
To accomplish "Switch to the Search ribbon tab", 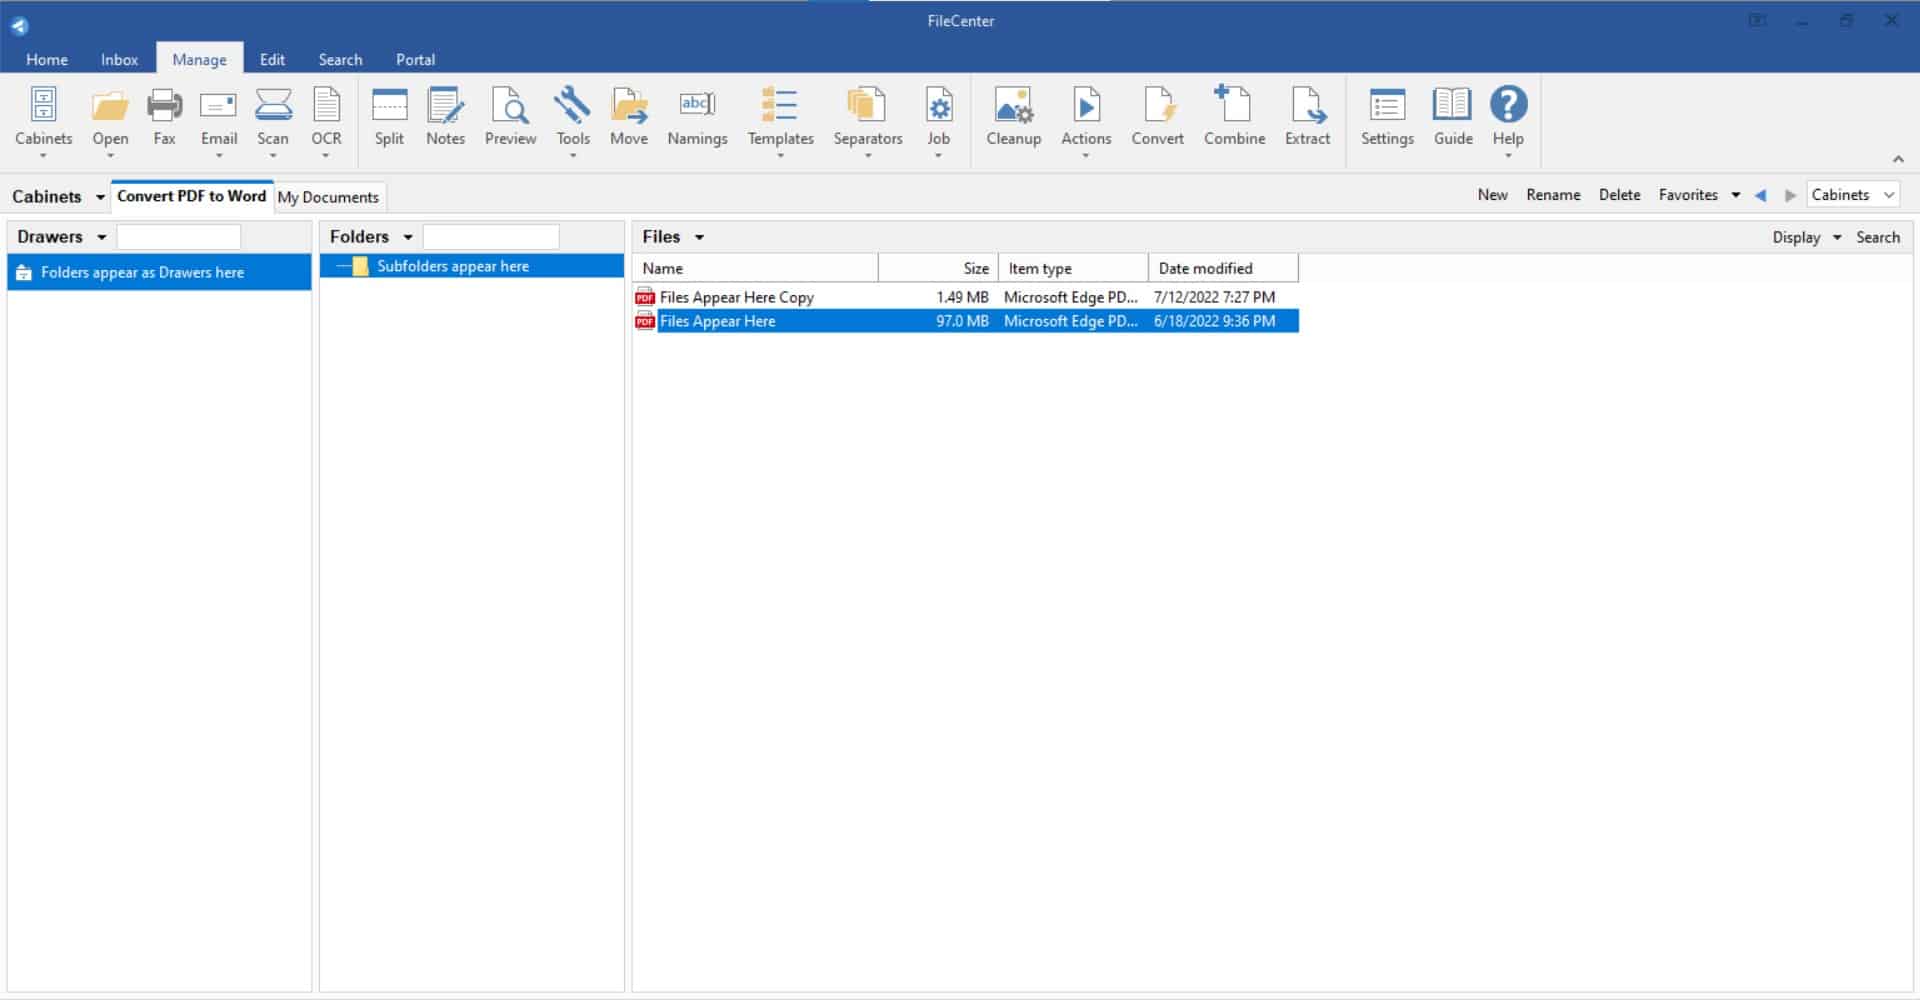I will [340, 59].
